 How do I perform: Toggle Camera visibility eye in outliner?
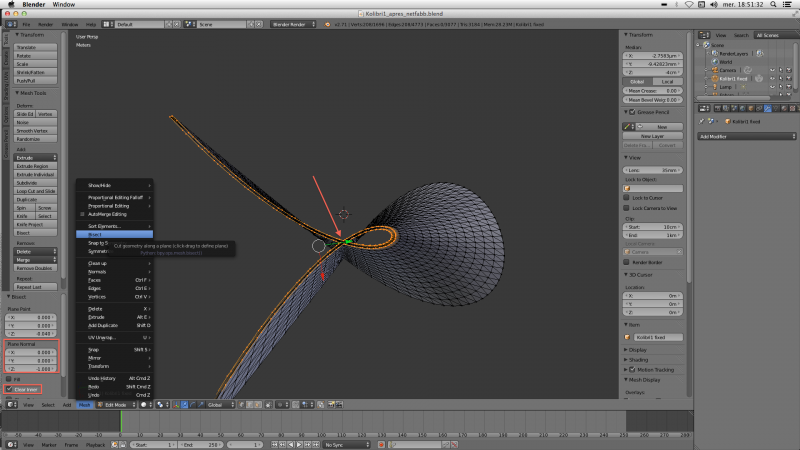pos(772,70)
